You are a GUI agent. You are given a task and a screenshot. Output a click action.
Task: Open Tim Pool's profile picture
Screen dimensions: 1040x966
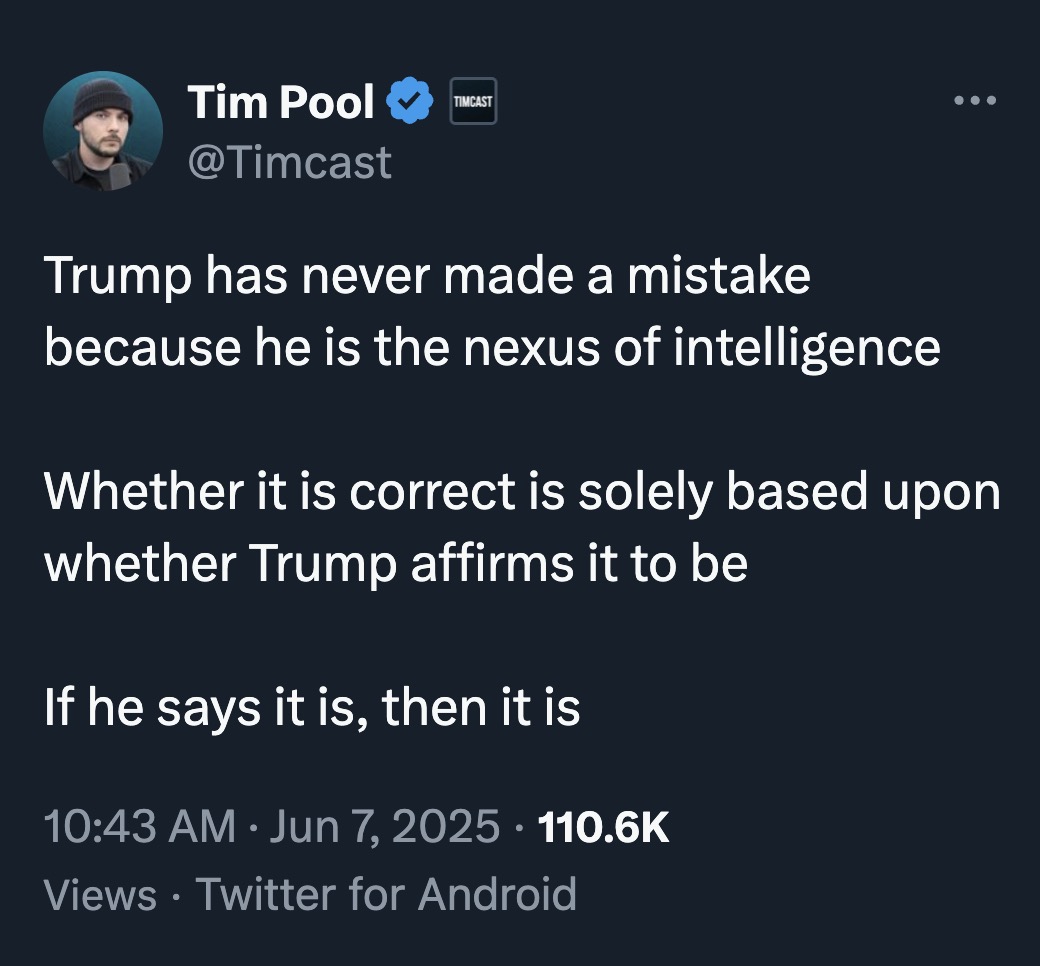(x=103, y=131)
